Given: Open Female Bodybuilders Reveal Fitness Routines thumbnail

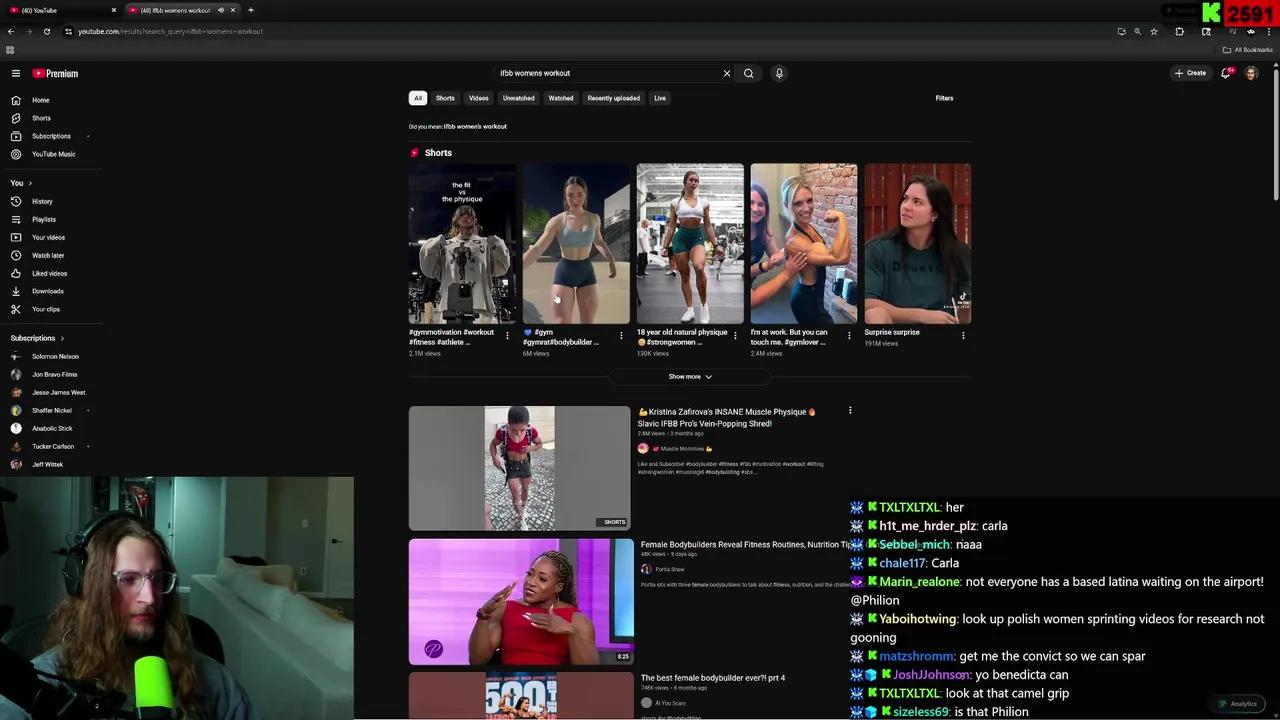Looking at the screenshot, I should click(521, 602).
